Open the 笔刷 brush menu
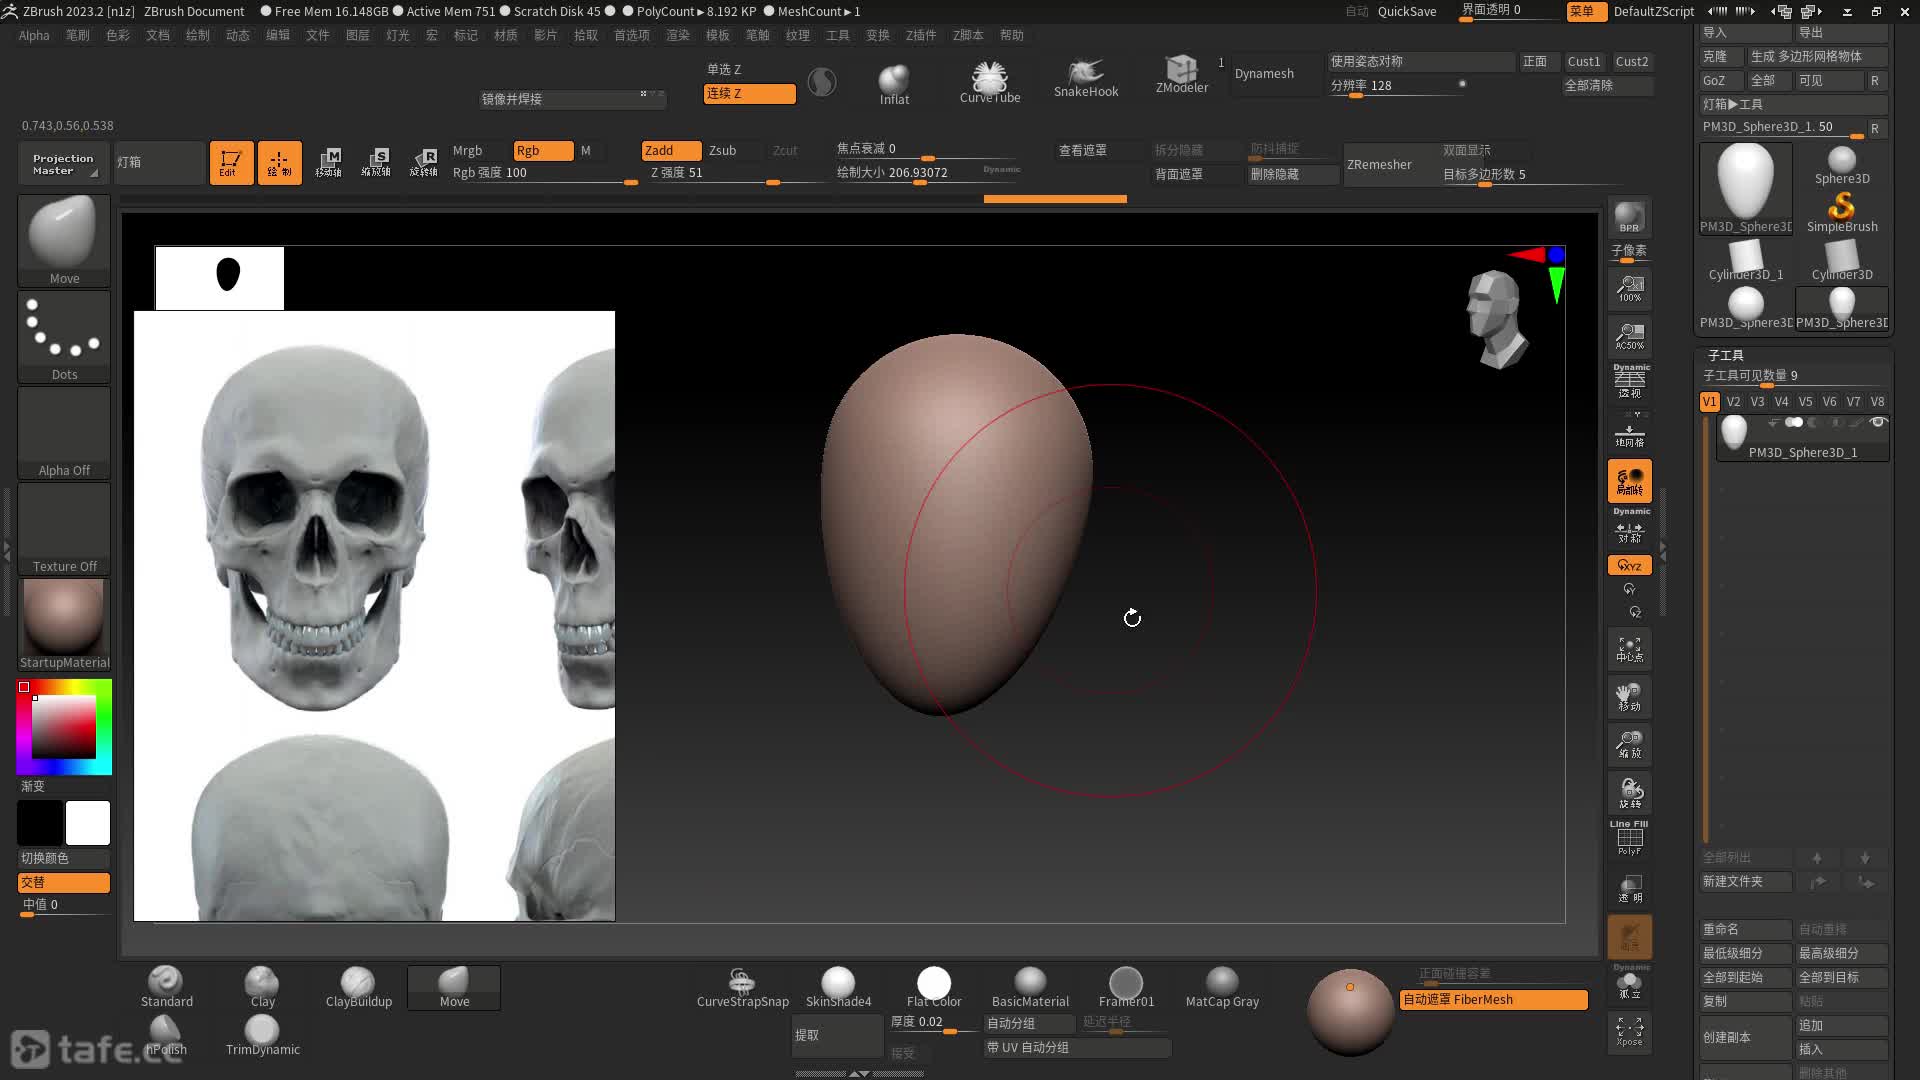 click(78, 35)
